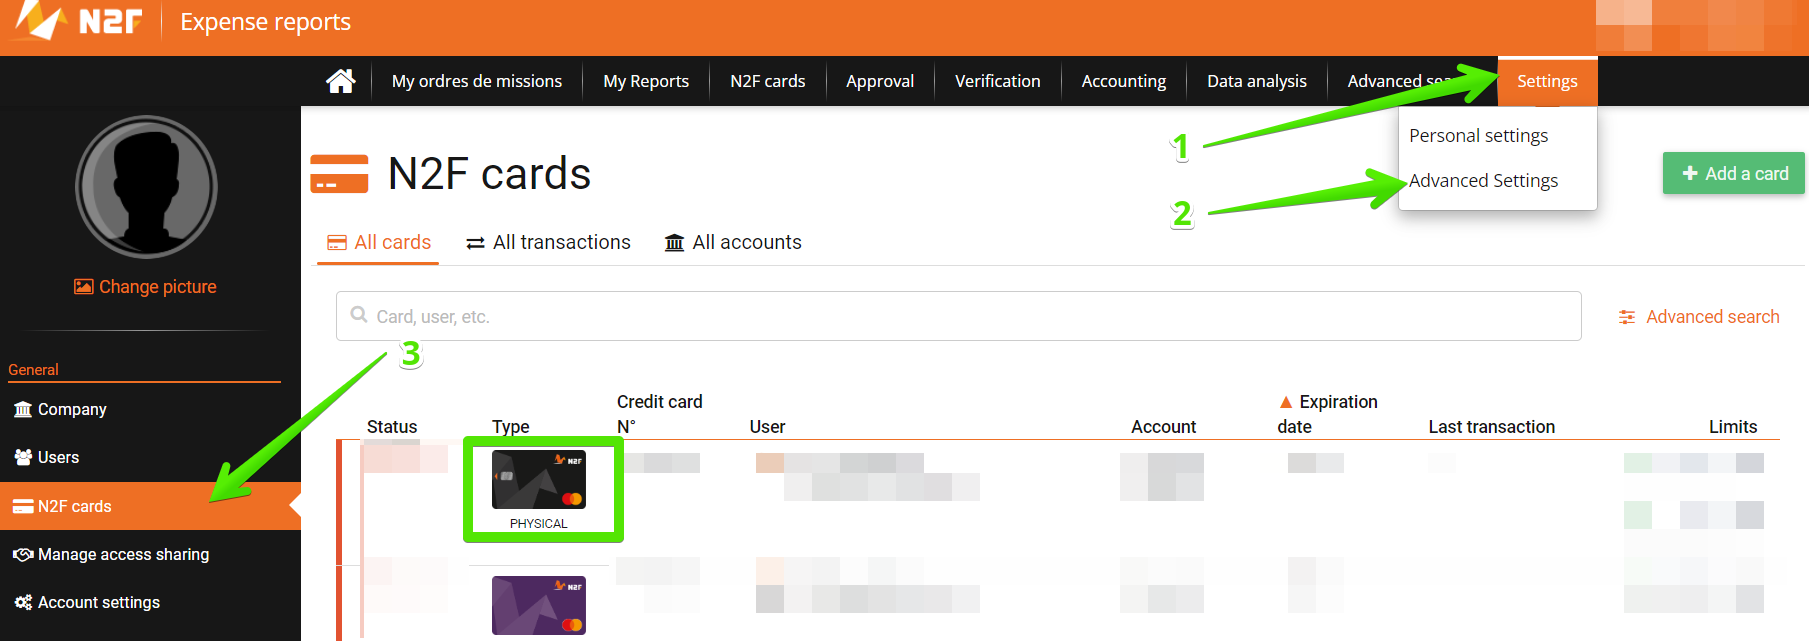Click the magnifier icon in search box
The height and width of the screenshot is (641, 1809).
pyautogui.click(x=359, y=315)
